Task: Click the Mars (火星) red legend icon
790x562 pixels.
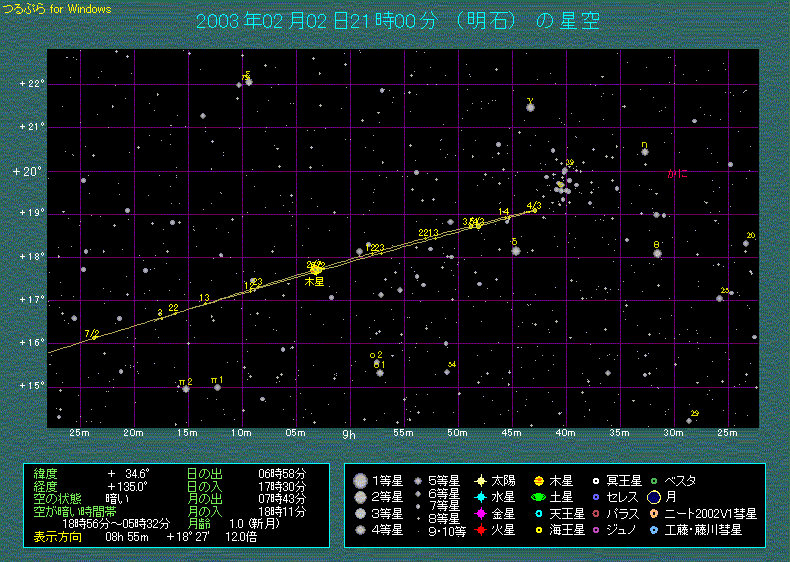Action: (x=482, y=529)
